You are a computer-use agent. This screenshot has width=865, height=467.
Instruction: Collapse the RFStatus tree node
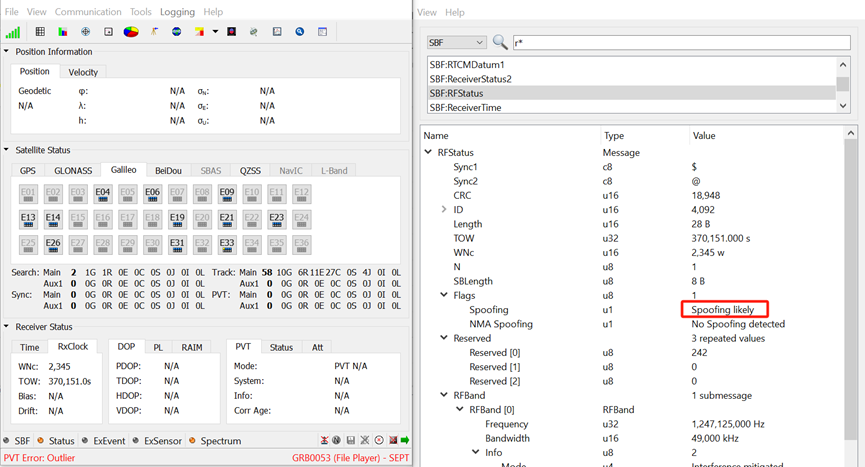428,152
